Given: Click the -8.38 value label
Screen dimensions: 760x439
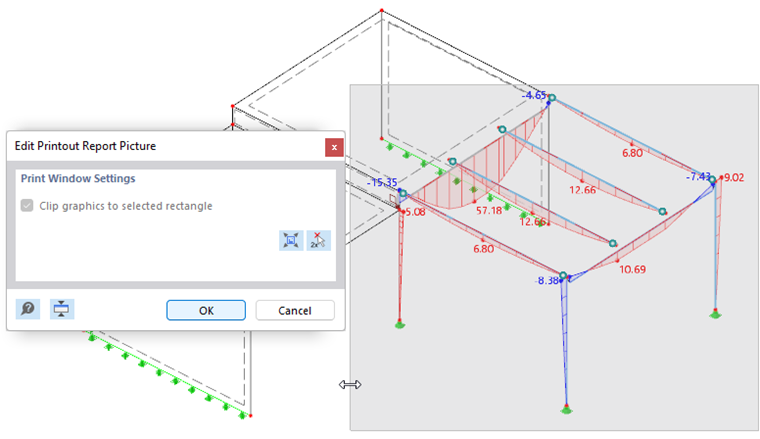Looking at the screenshot, I should (547, 281).
